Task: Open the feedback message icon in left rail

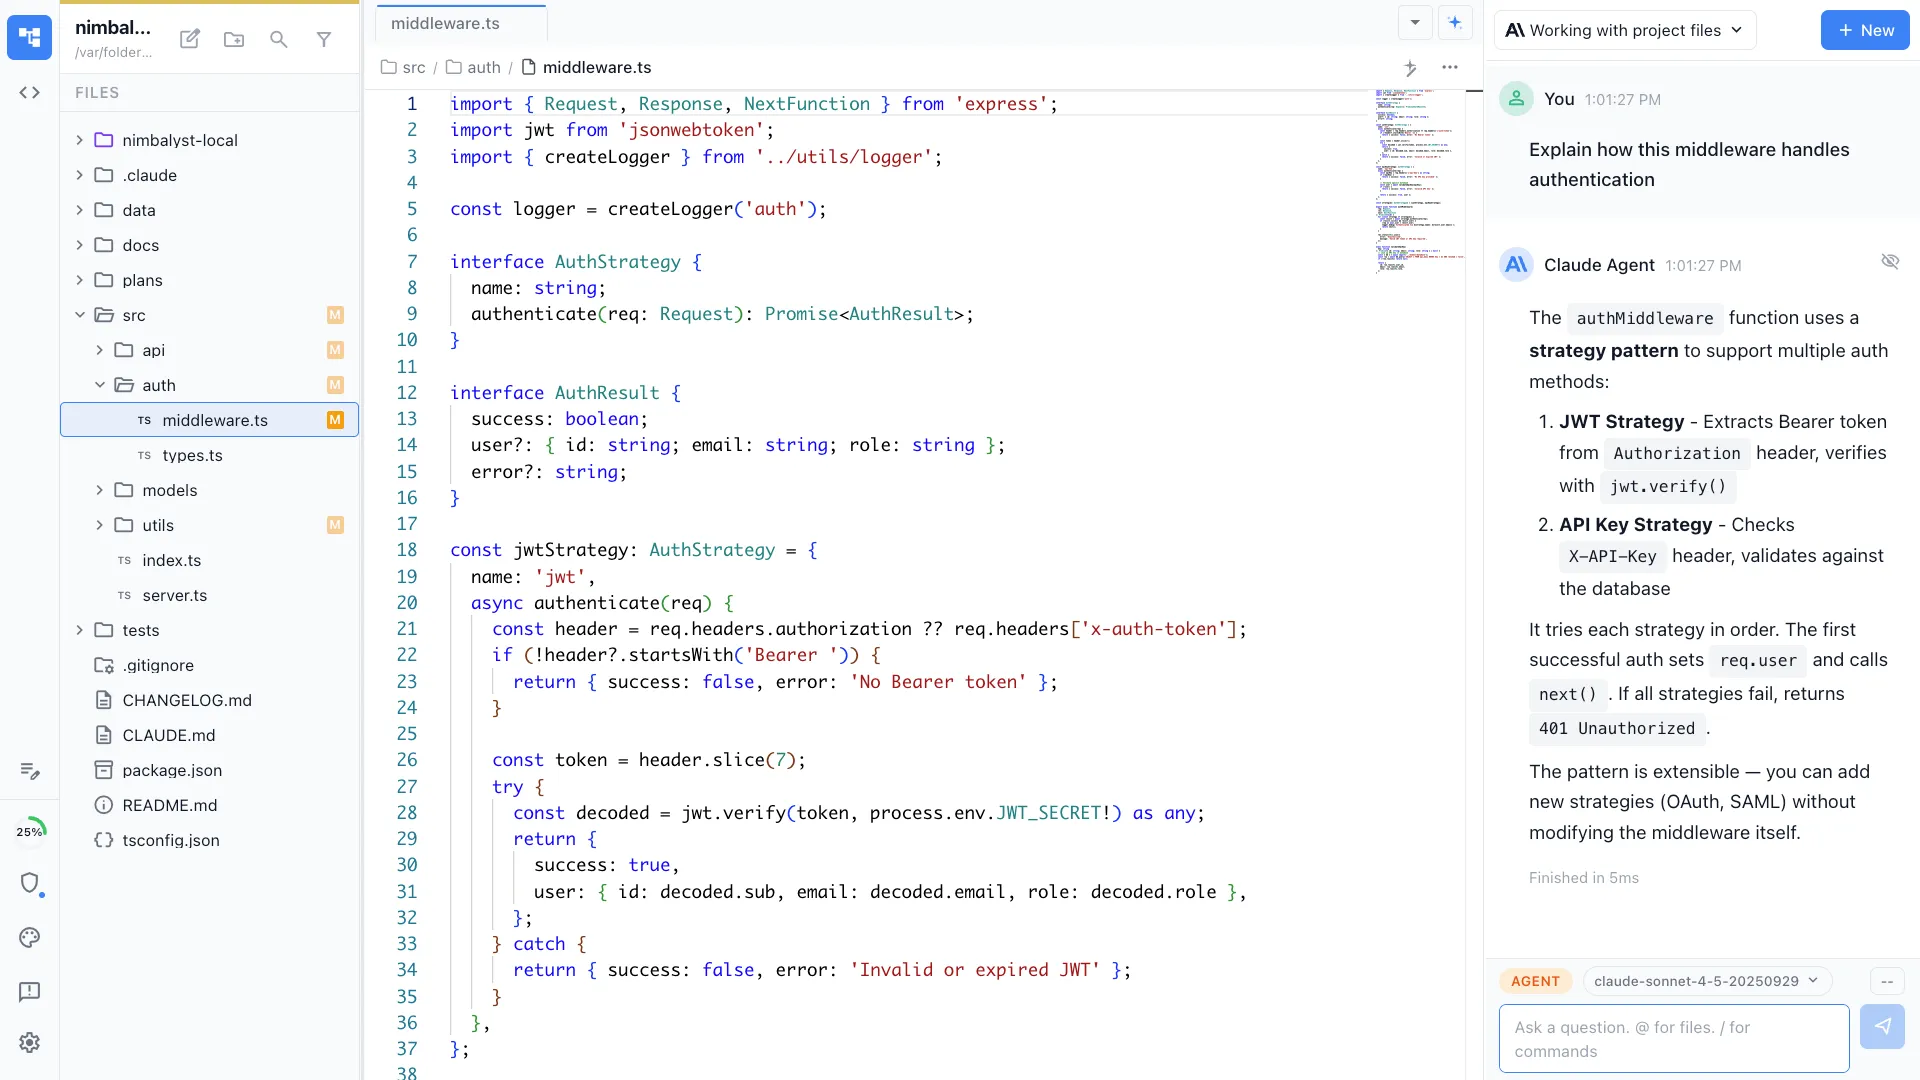Action: [29, 991]
